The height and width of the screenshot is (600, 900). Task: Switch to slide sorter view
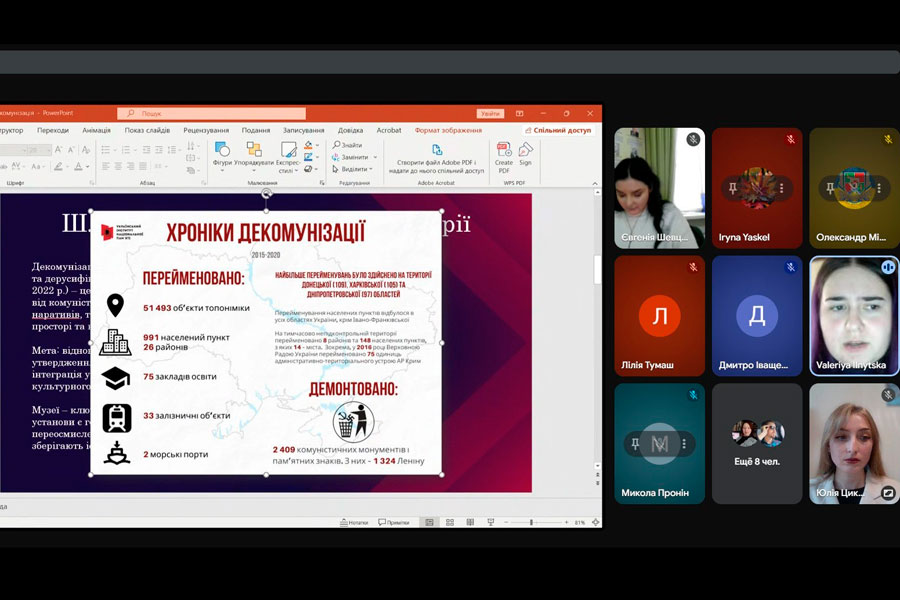coord(449,522)
